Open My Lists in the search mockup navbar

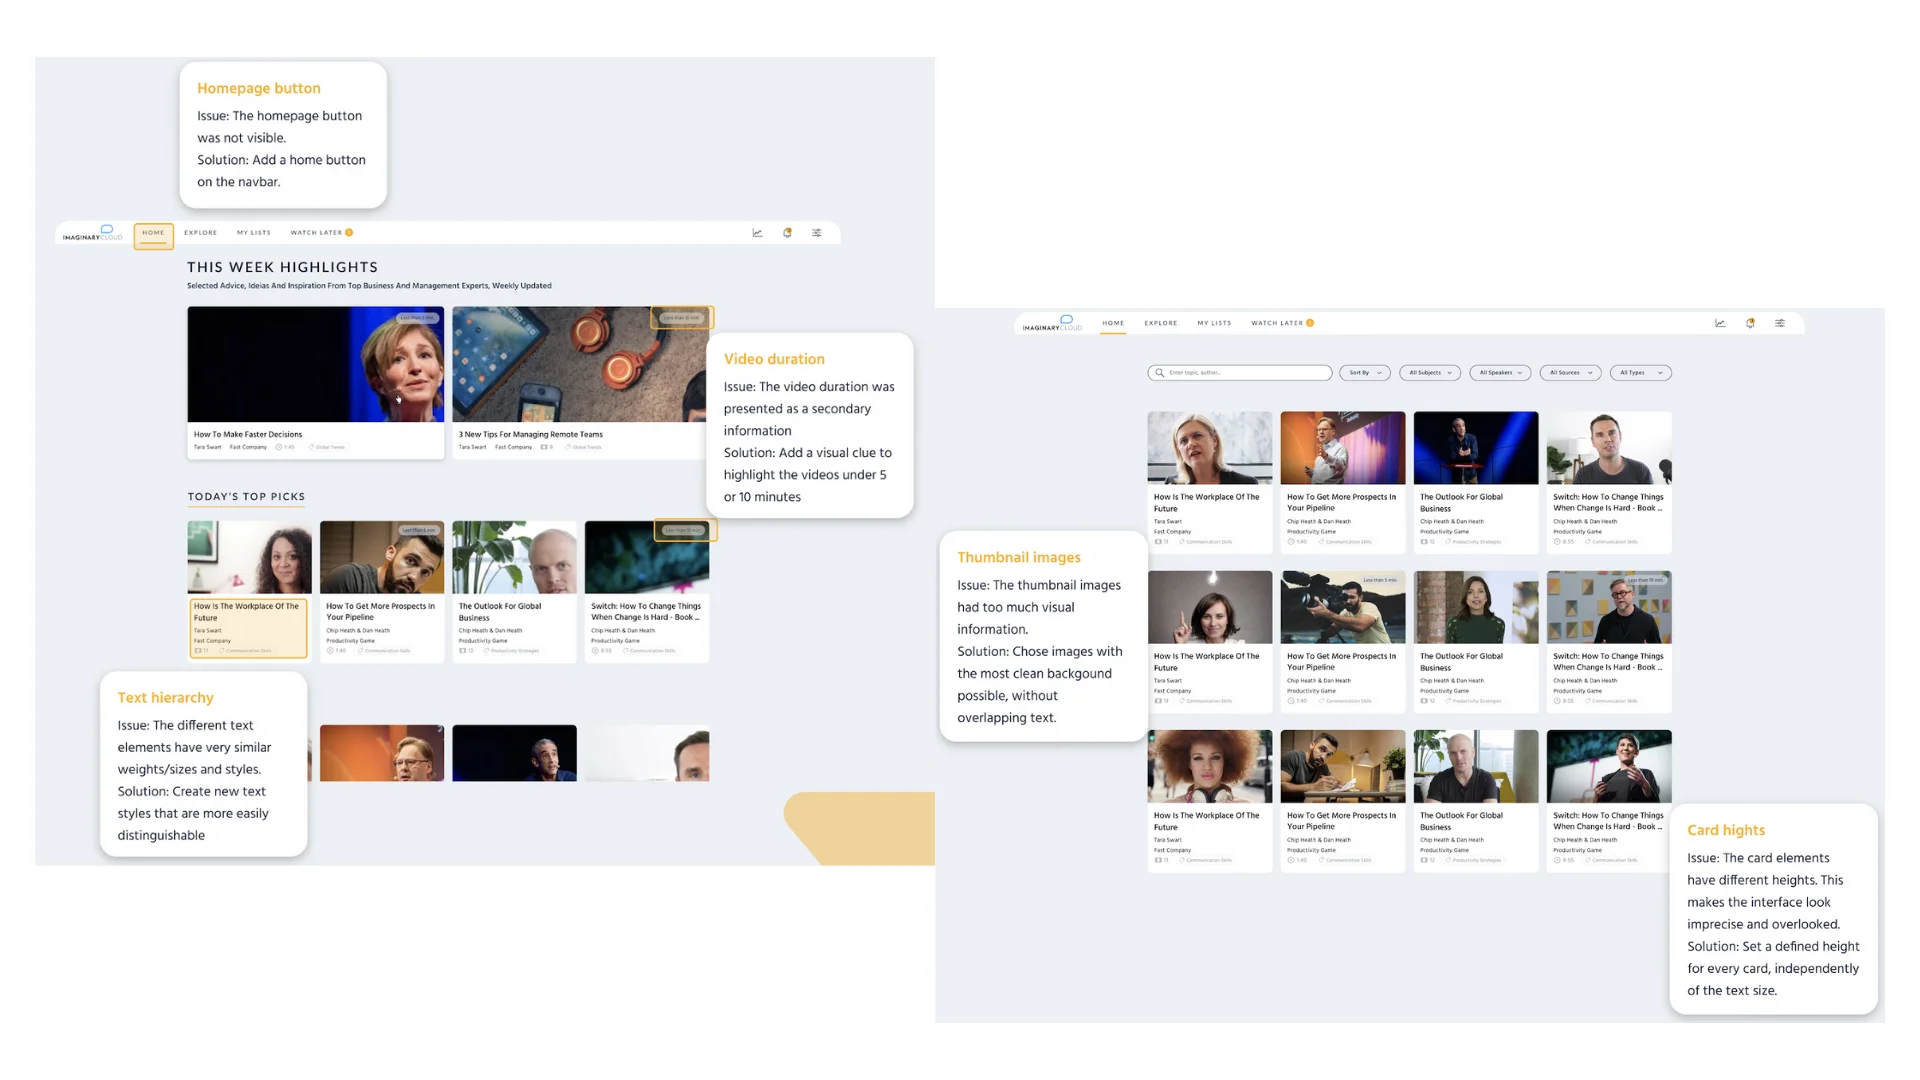[1214, 323]
